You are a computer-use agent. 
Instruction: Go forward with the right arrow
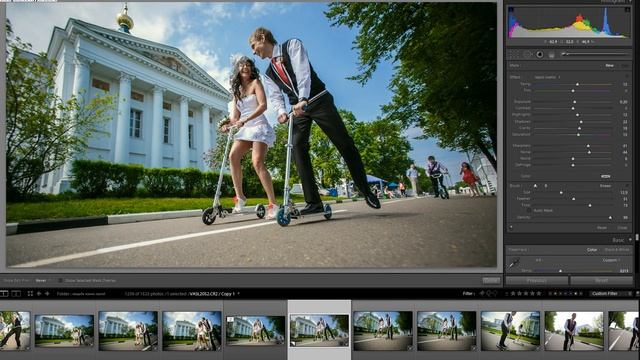tap(47, 293)
